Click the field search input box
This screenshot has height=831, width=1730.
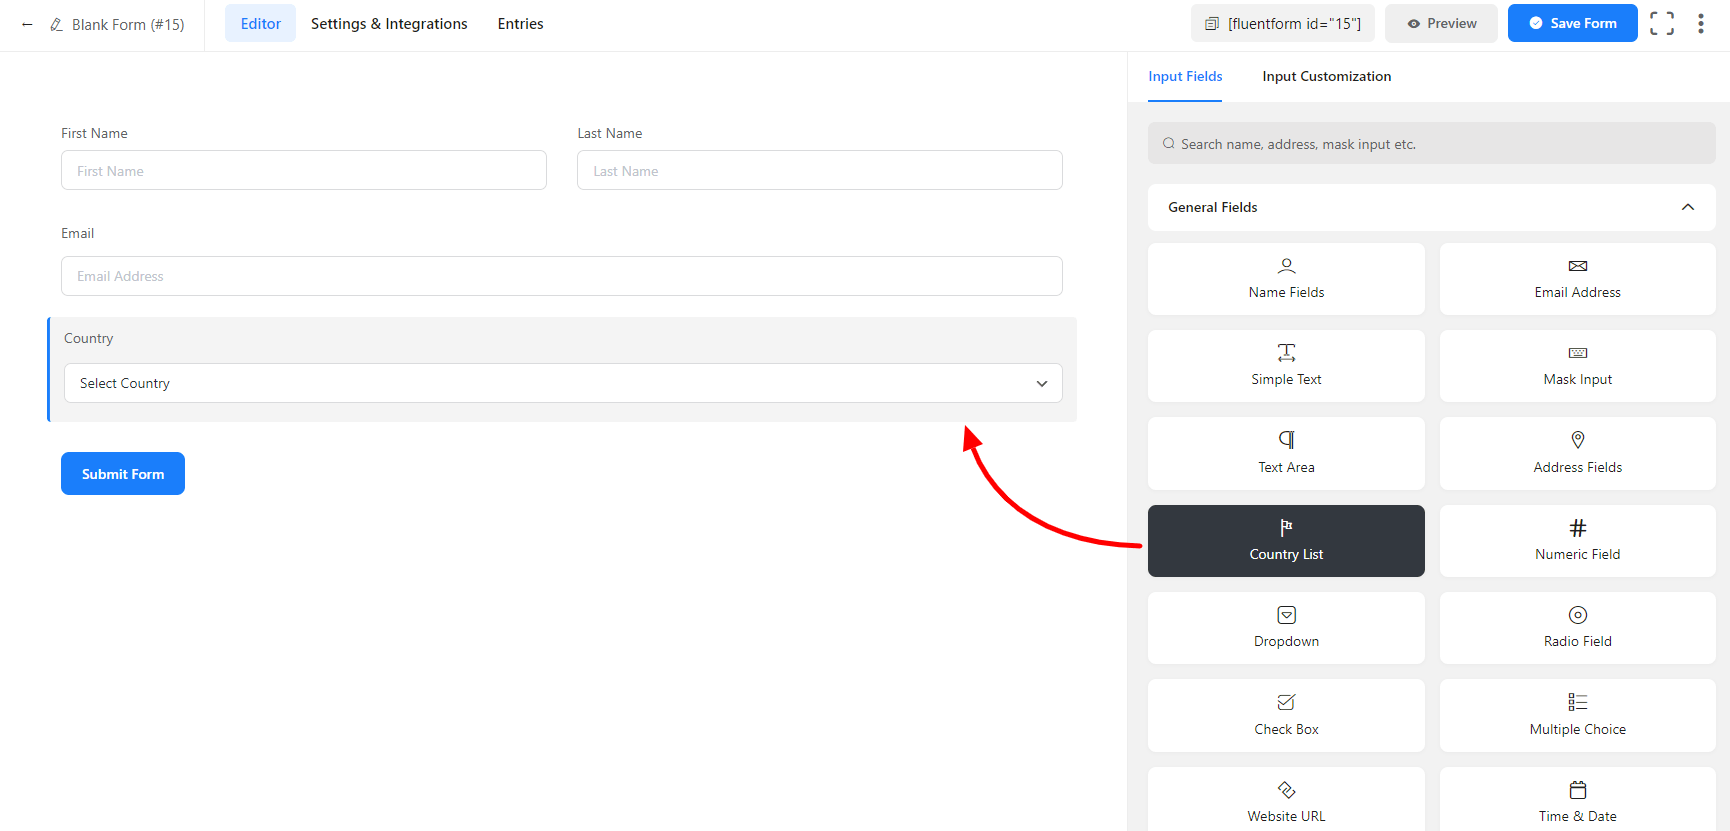tap(1431, 144)
